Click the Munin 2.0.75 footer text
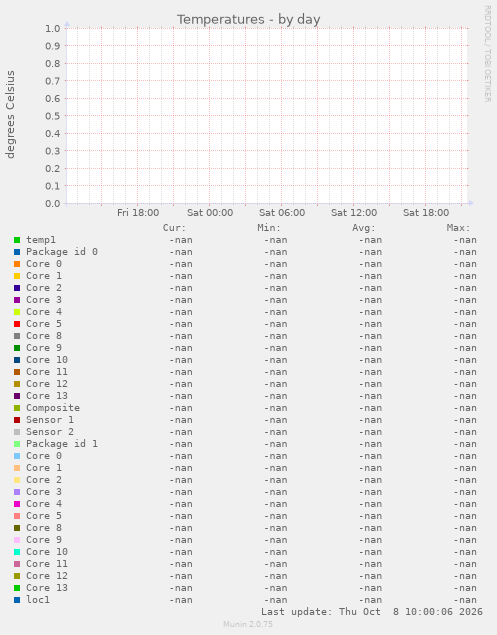This screenshot has width=497, height=635. [x=248, y=624]
